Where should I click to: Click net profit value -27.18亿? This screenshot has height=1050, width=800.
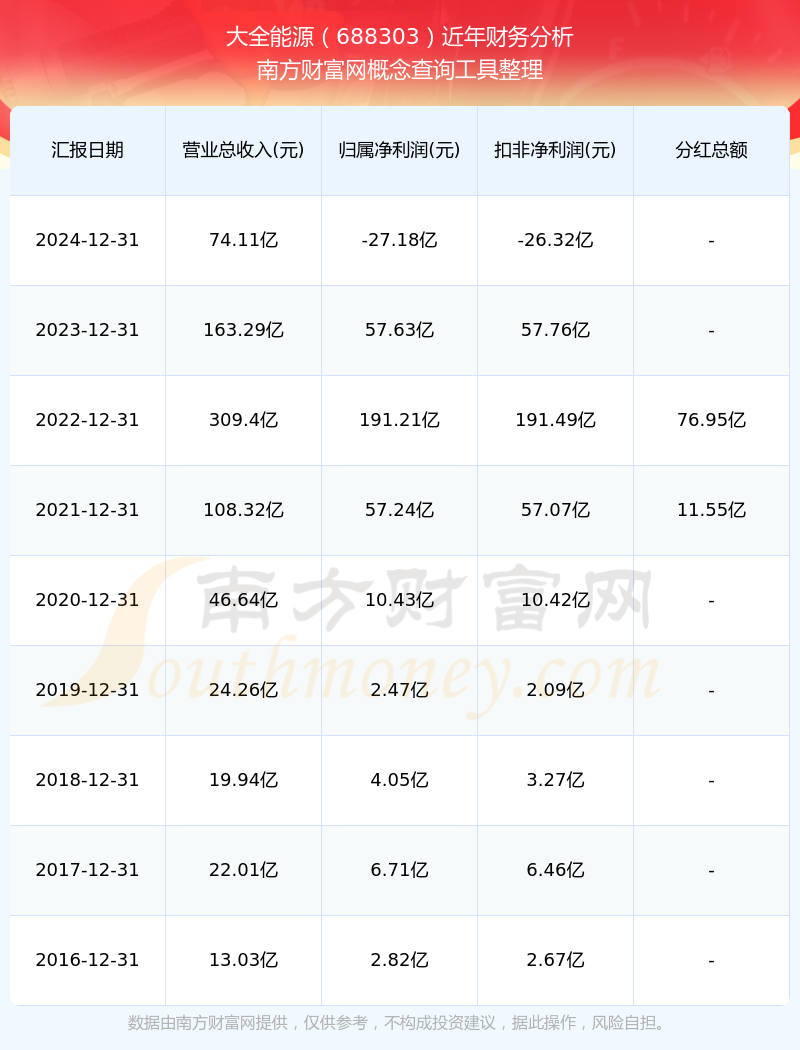400,240
